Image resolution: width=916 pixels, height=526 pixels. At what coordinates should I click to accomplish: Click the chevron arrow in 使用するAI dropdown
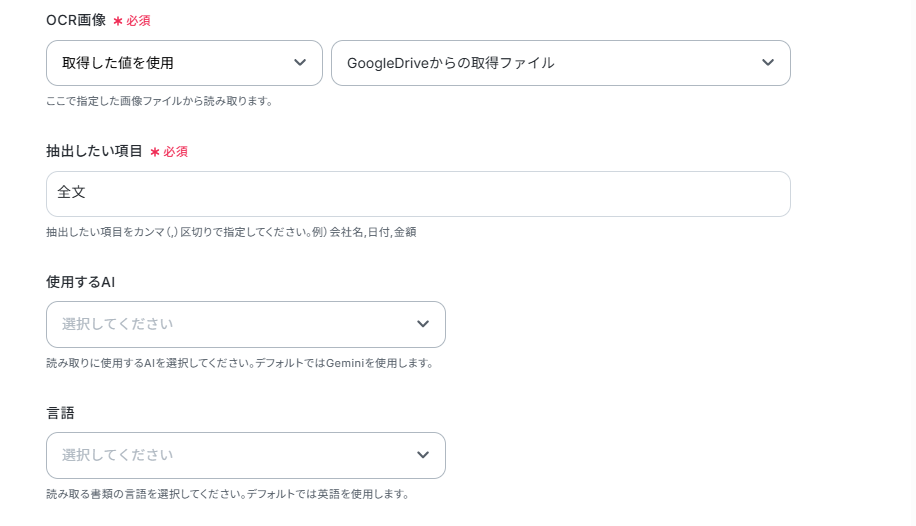pyautogui.click(x=423, y=324)
